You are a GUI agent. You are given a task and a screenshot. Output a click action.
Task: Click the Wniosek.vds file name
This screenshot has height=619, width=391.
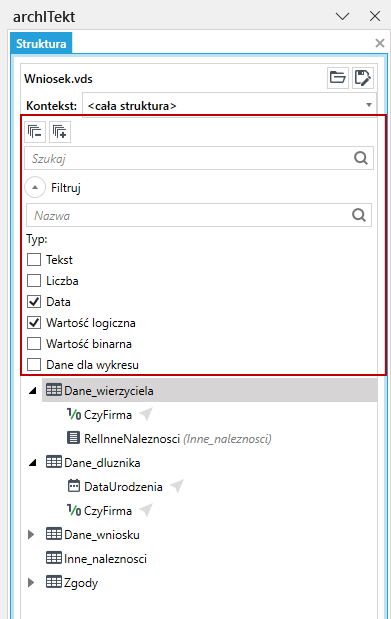pos(58,79)
